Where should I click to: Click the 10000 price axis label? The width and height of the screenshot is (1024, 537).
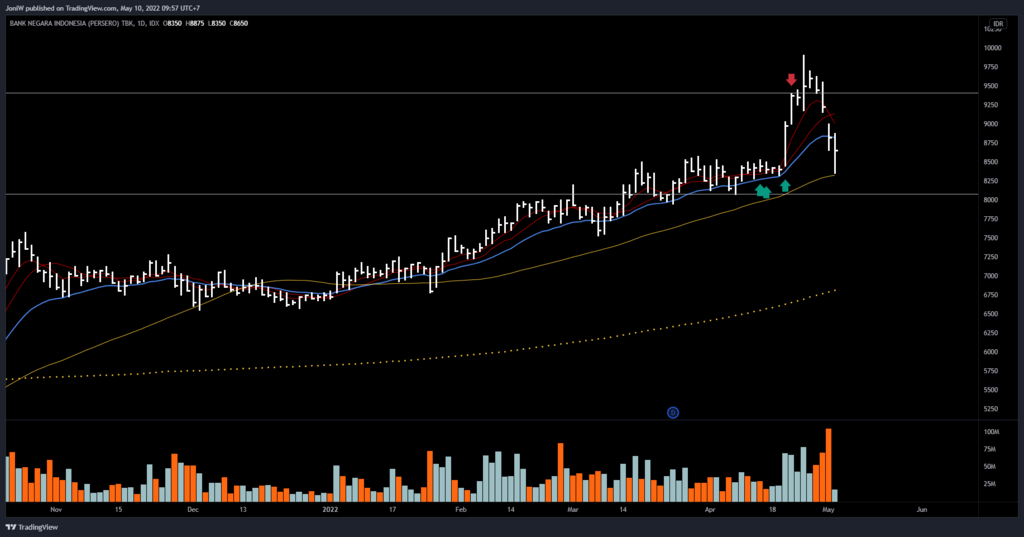coord(991,48)
